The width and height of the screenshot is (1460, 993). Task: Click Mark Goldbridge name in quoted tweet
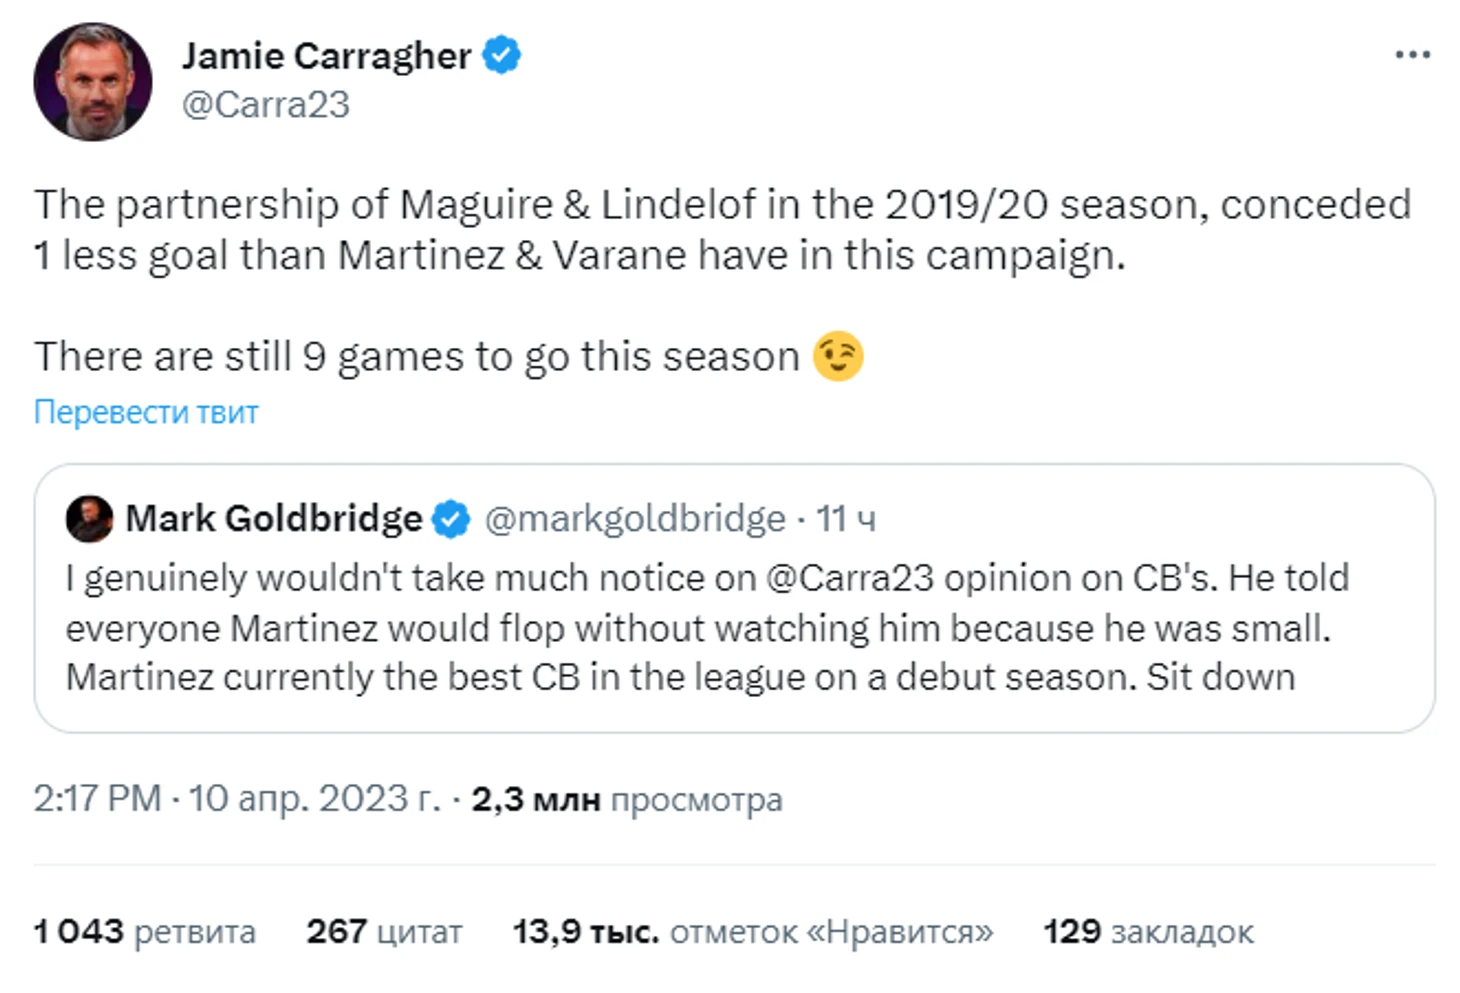pos(274,519)
